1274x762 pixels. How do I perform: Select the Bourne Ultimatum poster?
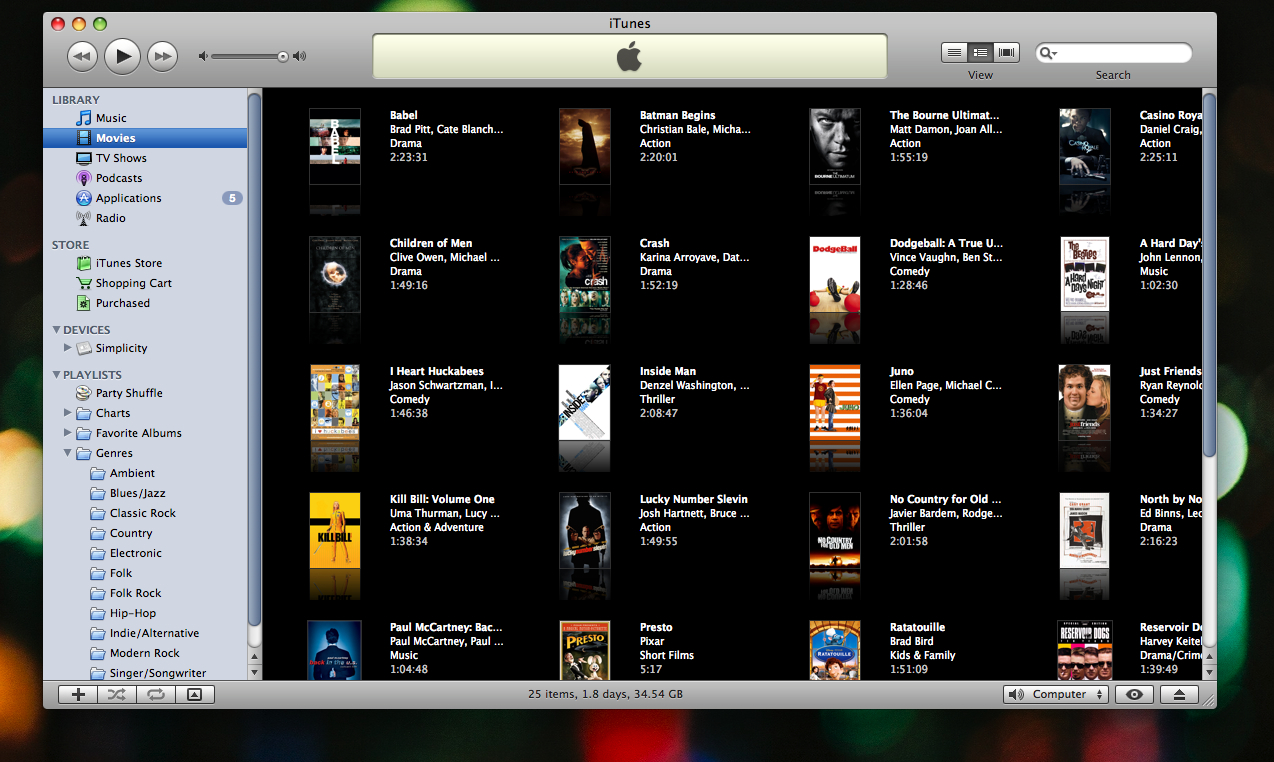click(835, 146)
